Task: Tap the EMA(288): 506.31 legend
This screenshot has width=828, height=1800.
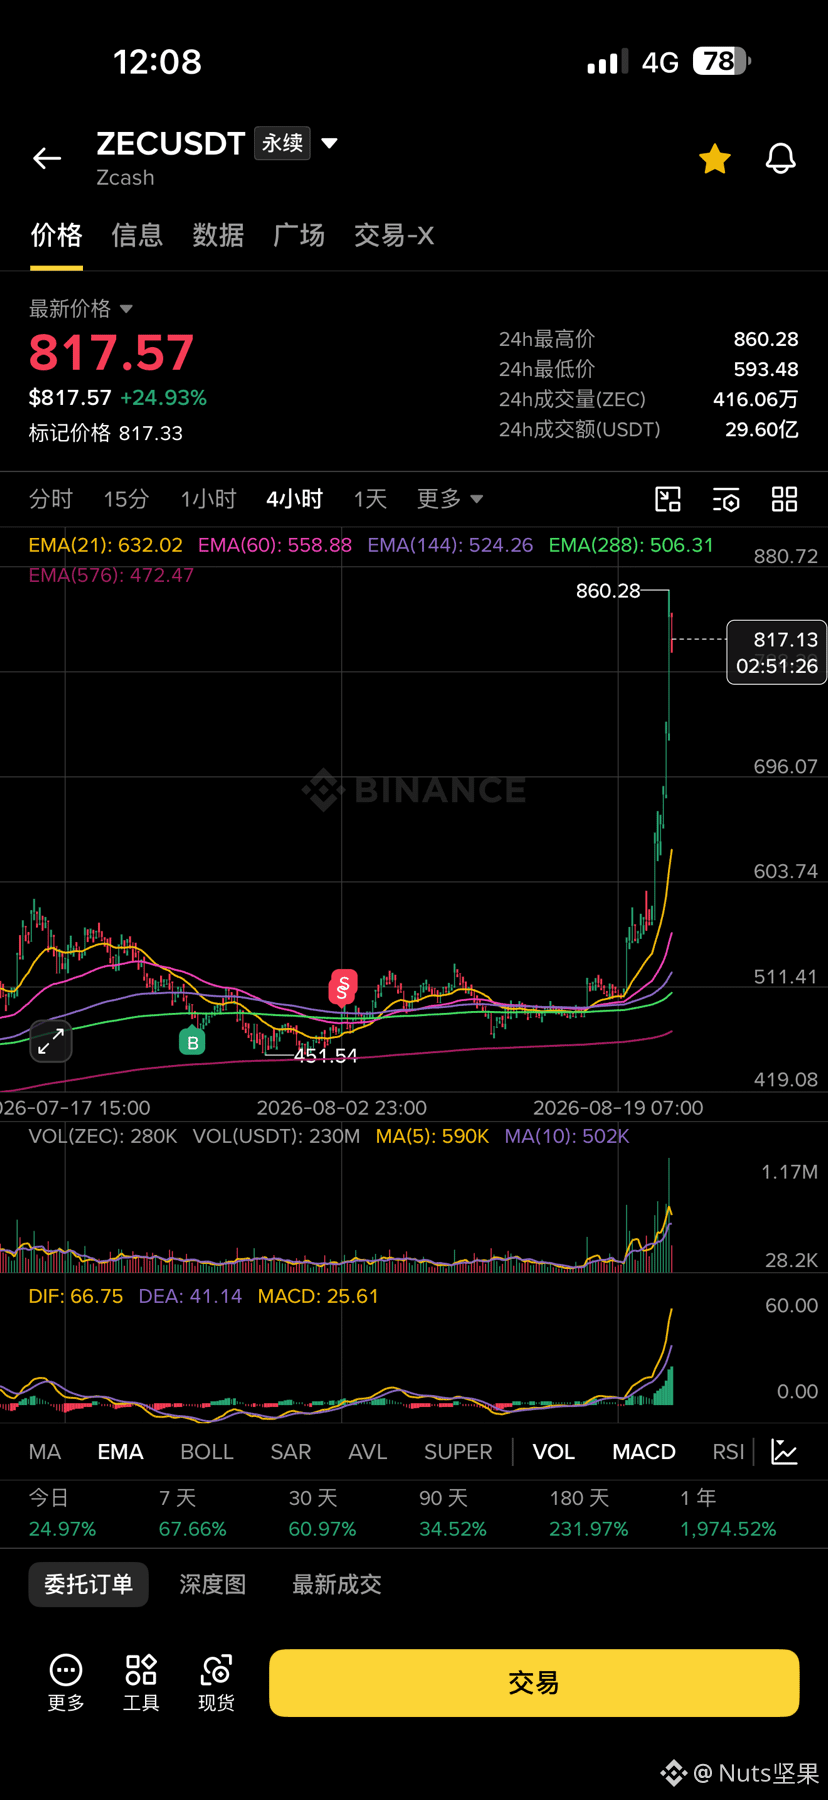Action: click(631, 545)
